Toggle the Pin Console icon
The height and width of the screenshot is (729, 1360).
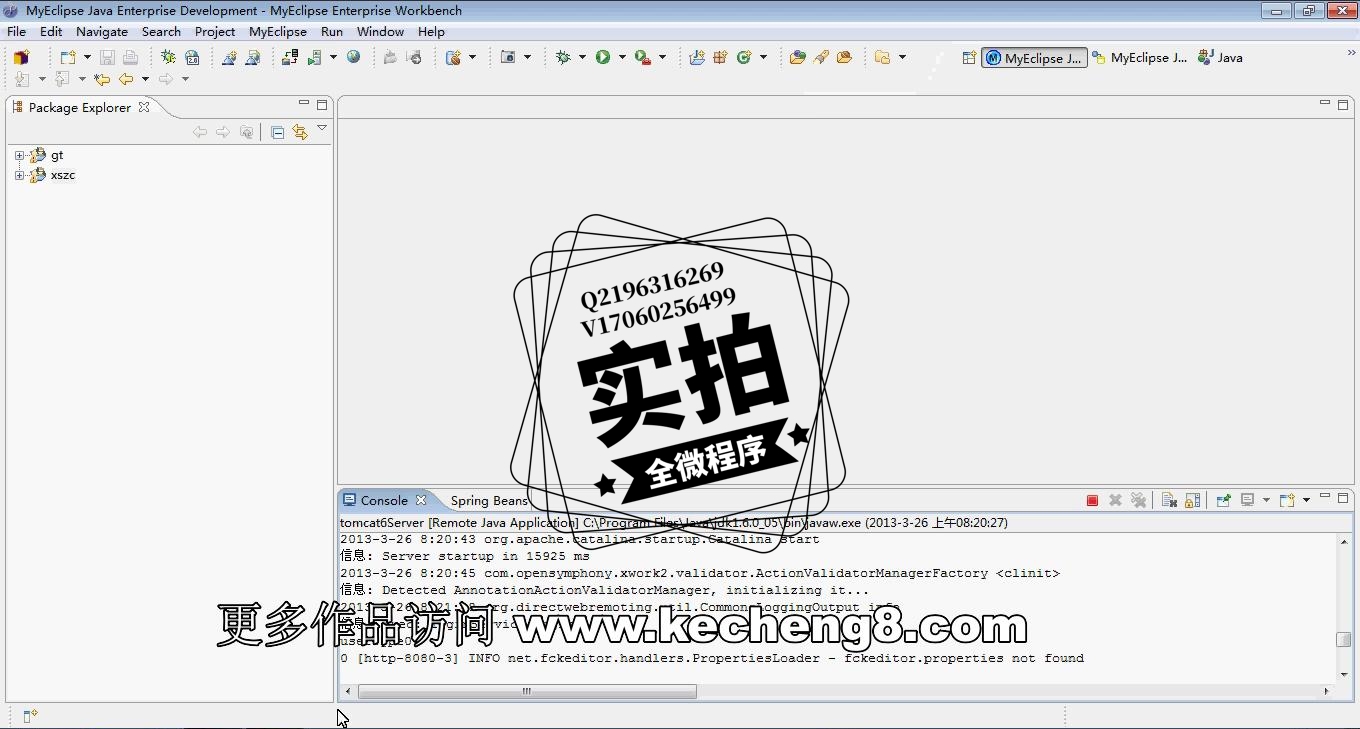(1223, 500)
